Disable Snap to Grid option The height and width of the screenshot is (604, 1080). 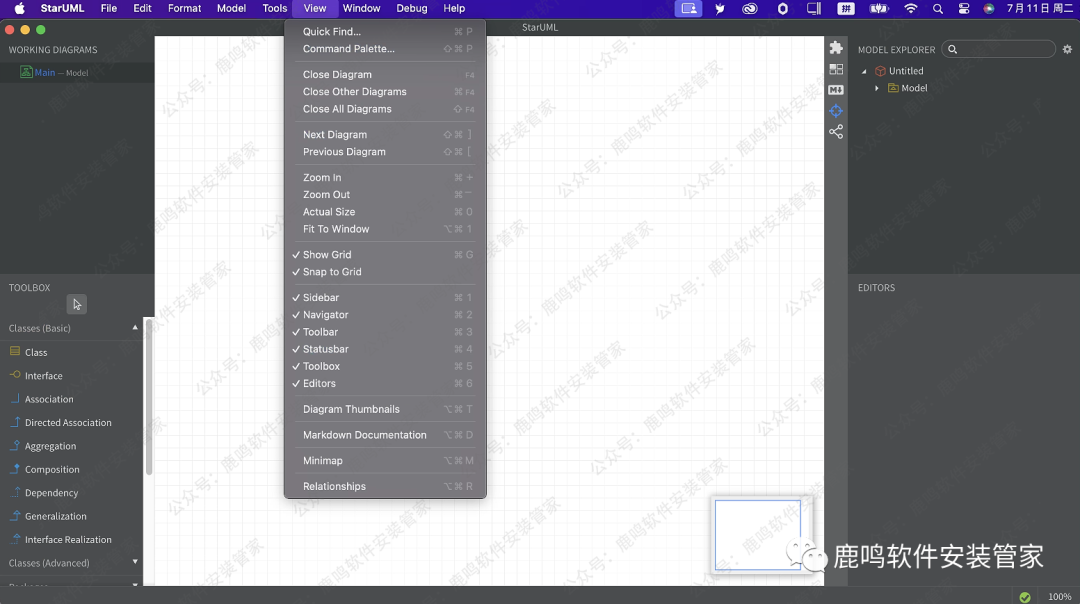tap(332, 272)
